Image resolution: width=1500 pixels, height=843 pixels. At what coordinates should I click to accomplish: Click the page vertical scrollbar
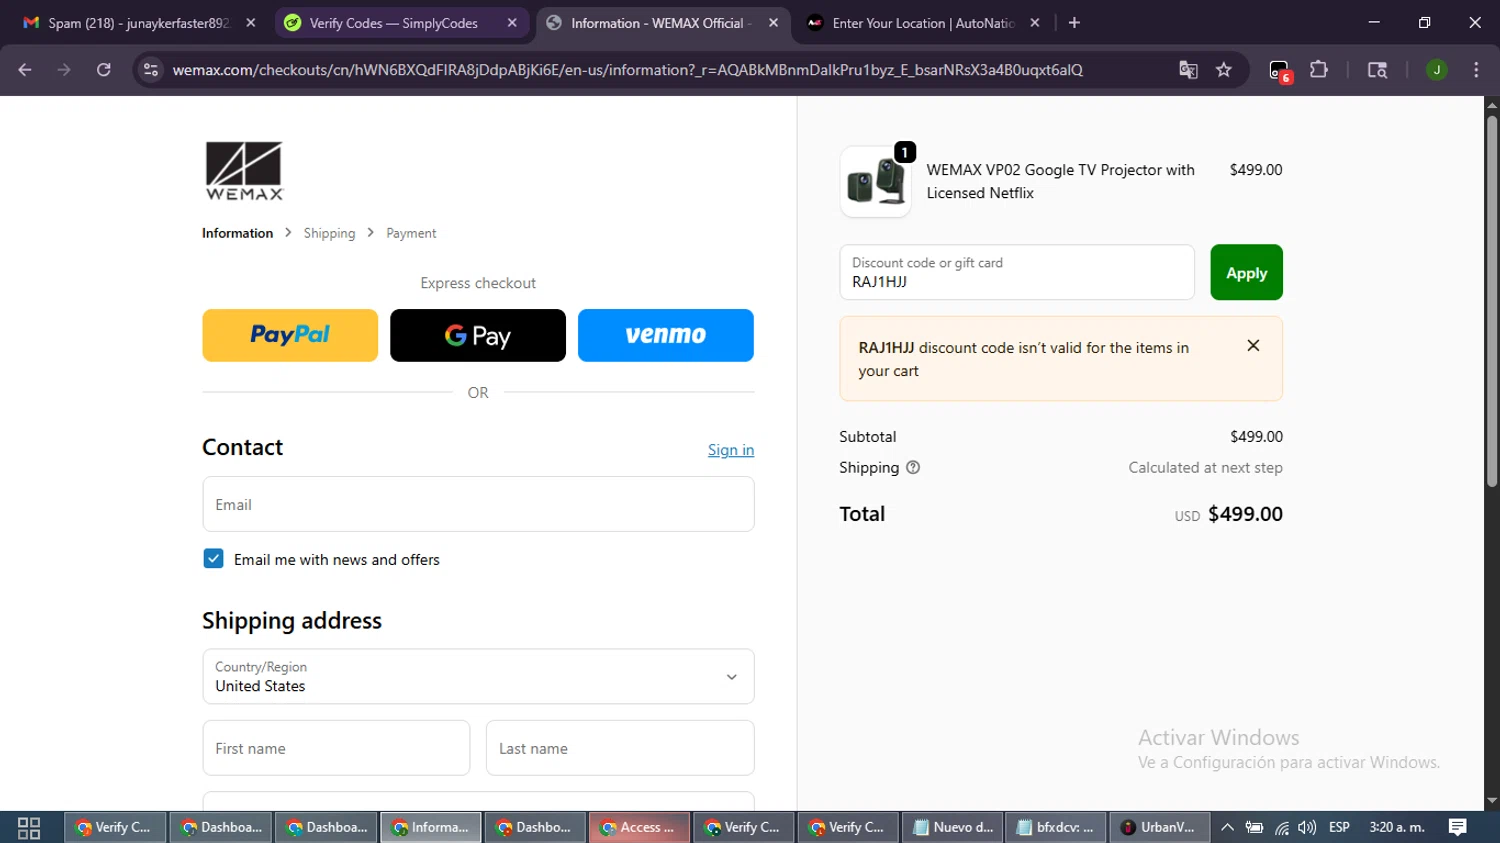coord(1492,302)
